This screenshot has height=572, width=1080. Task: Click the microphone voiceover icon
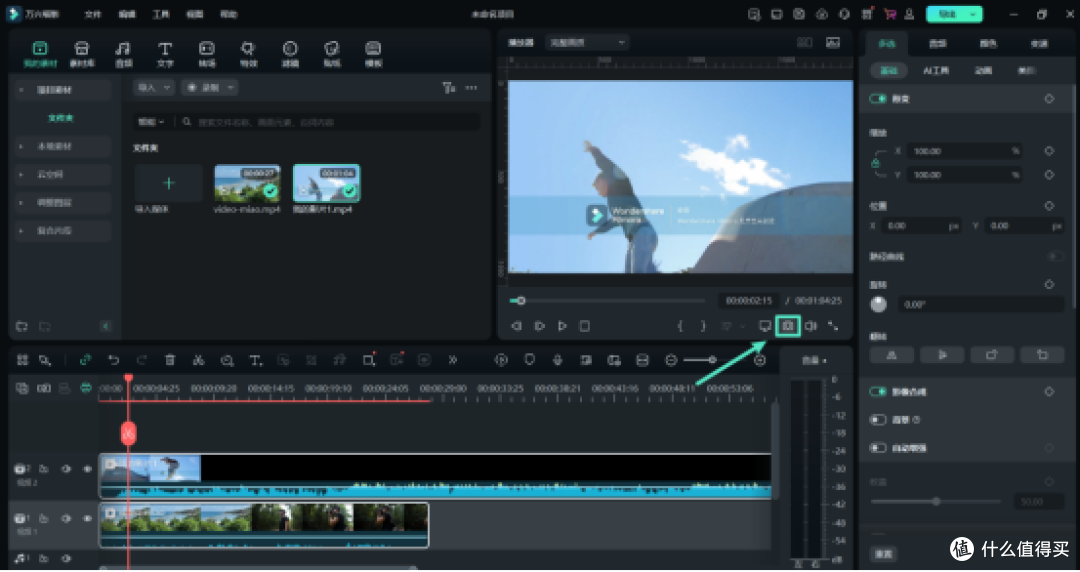coord(558,360)
